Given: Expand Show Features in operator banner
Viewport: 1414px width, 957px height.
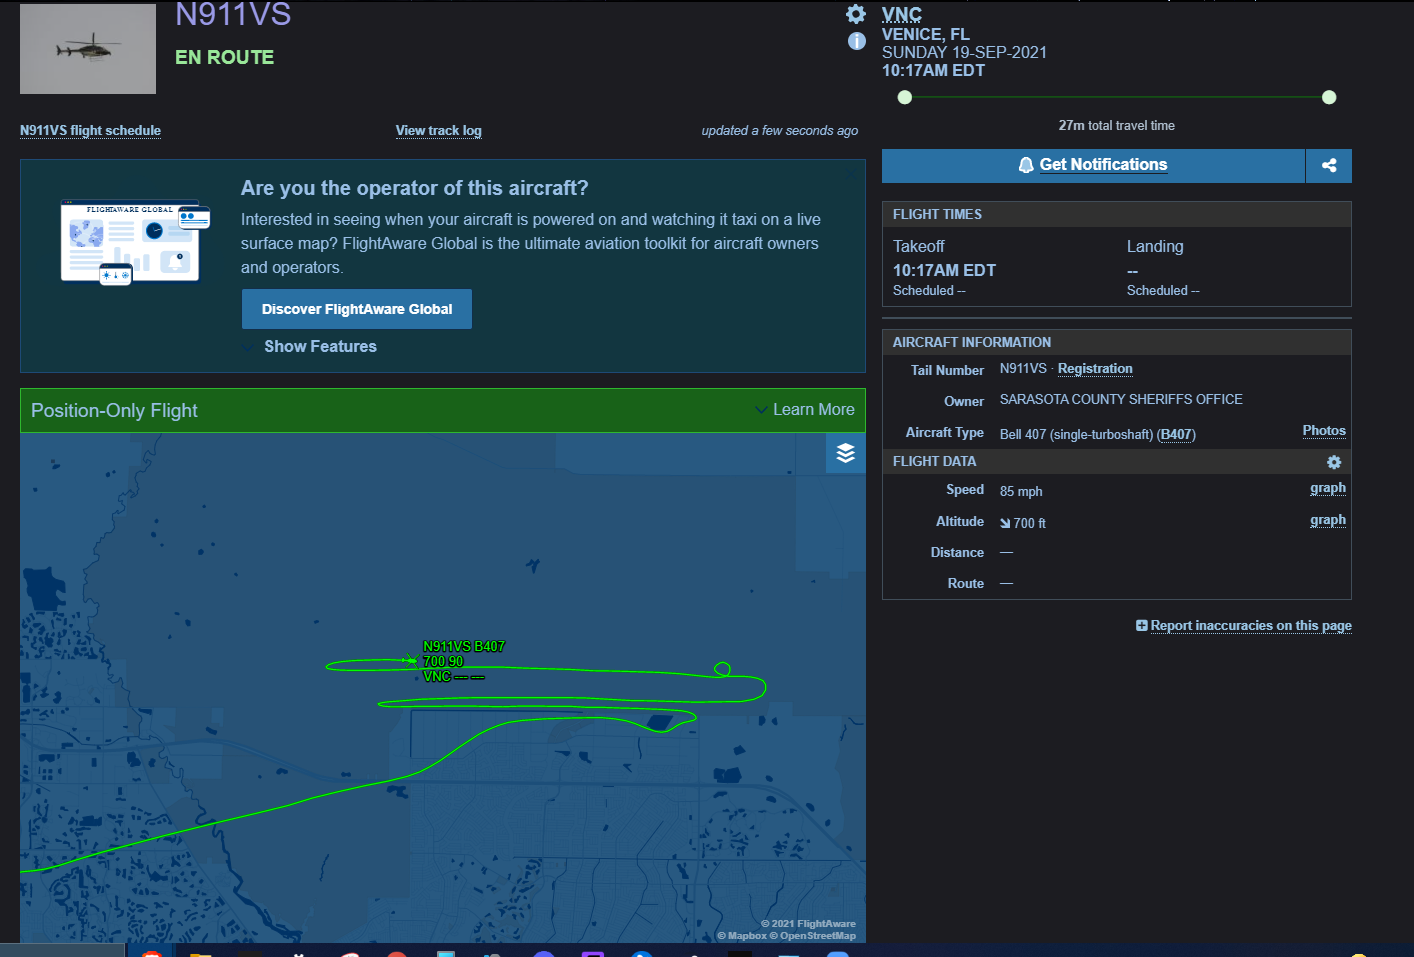Looking at the screenshot, I should click(x=320, y=347).
